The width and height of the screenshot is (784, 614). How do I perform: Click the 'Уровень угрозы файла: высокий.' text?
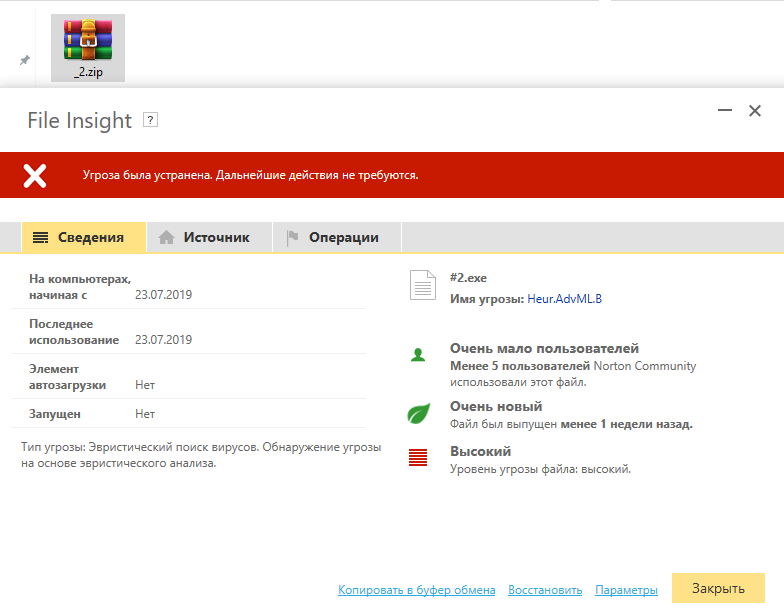click(x=540, y=470)
